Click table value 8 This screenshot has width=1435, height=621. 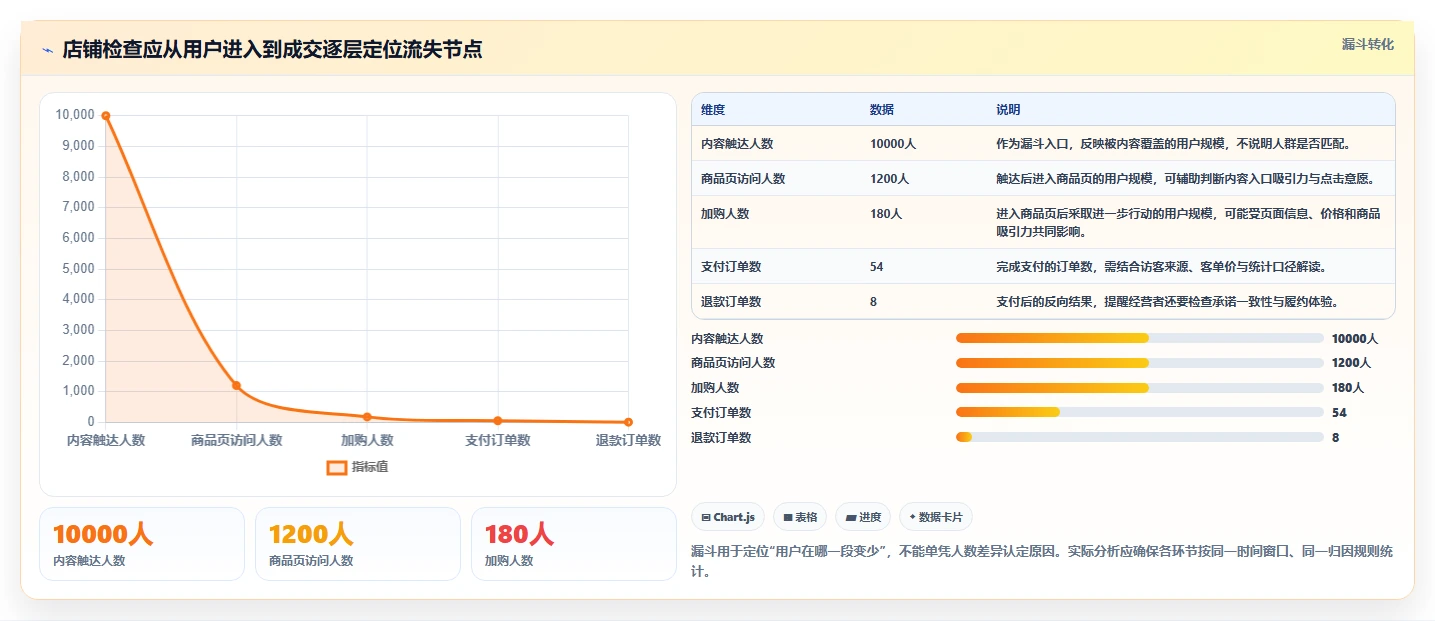[874, 302]
